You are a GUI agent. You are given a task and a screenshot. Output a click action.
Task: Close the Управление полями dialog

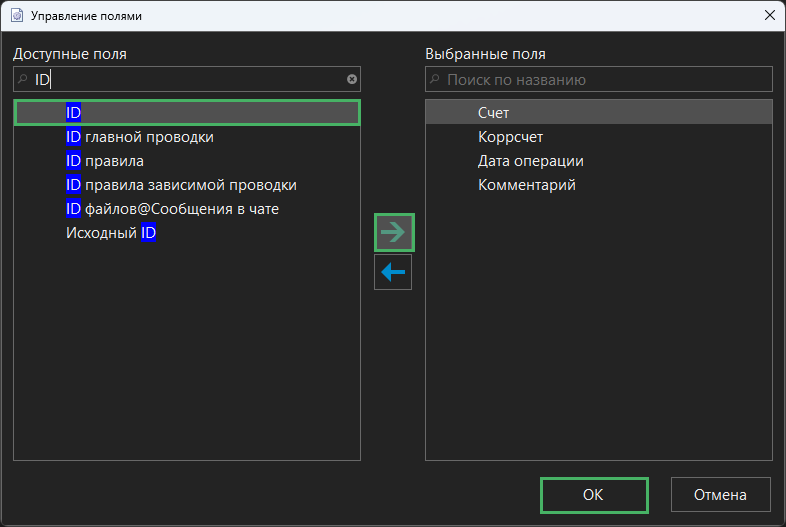(768, 16)
